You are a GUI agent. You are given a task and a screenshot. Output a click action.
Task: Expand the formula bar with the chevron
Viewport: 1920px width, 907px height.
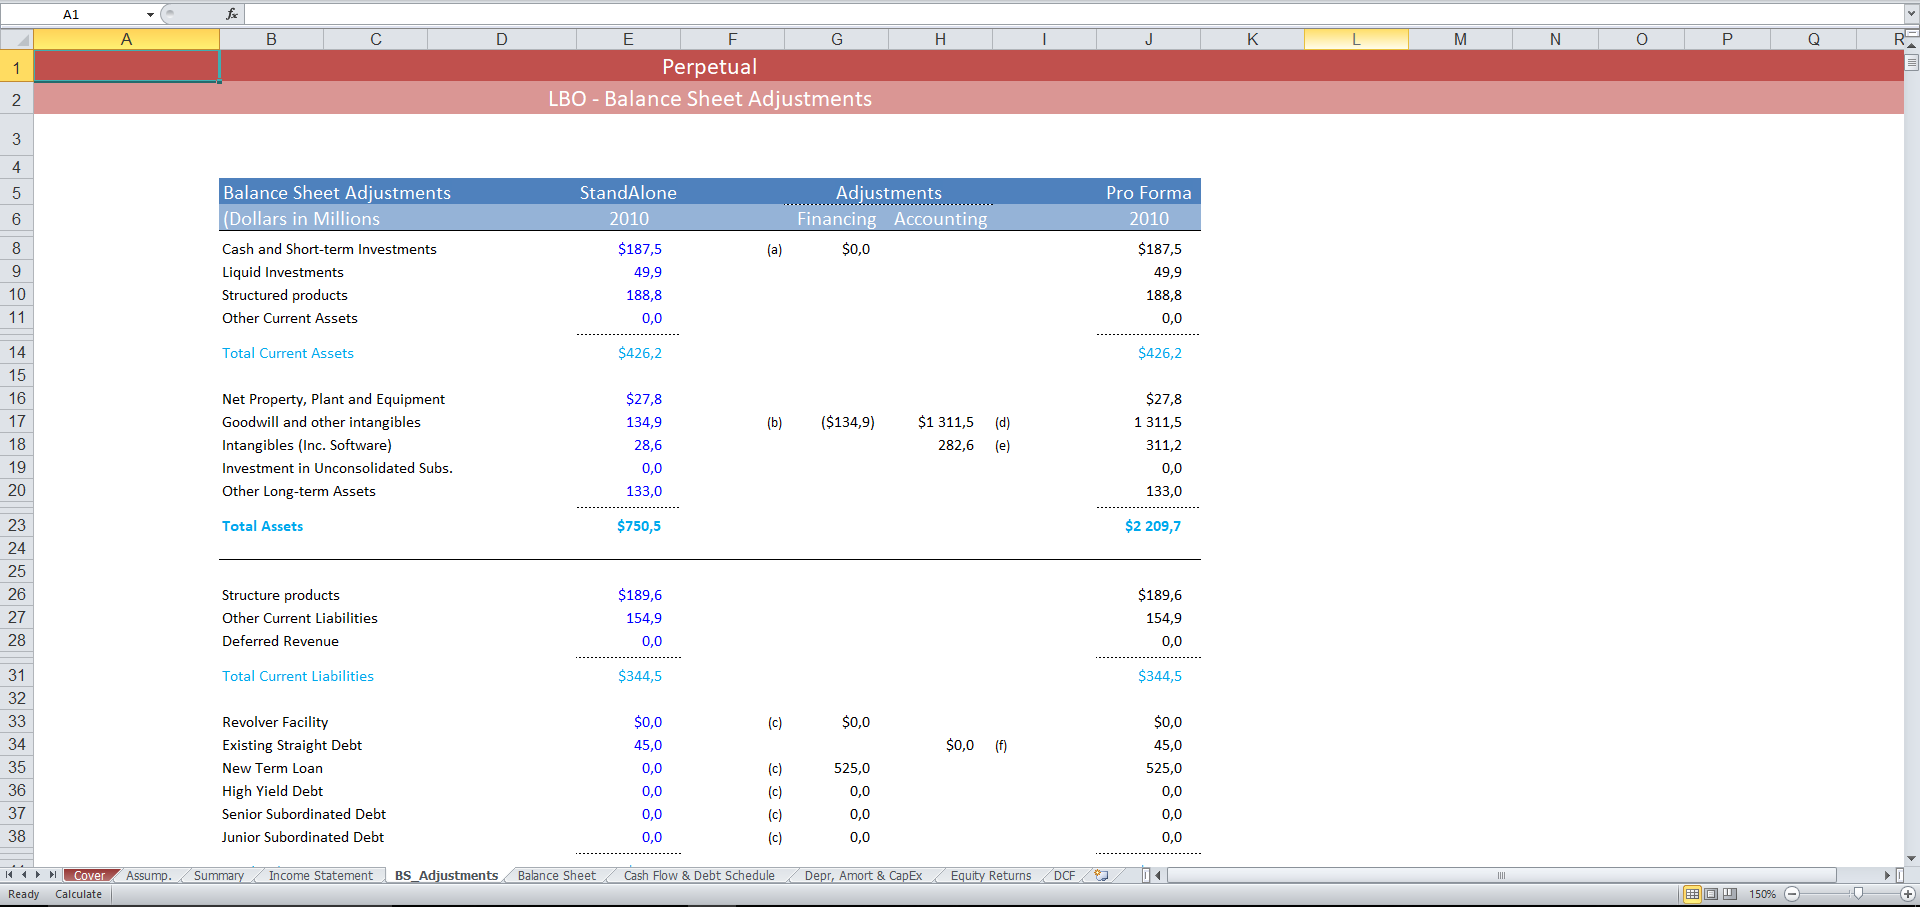[x=1910, y=14]
